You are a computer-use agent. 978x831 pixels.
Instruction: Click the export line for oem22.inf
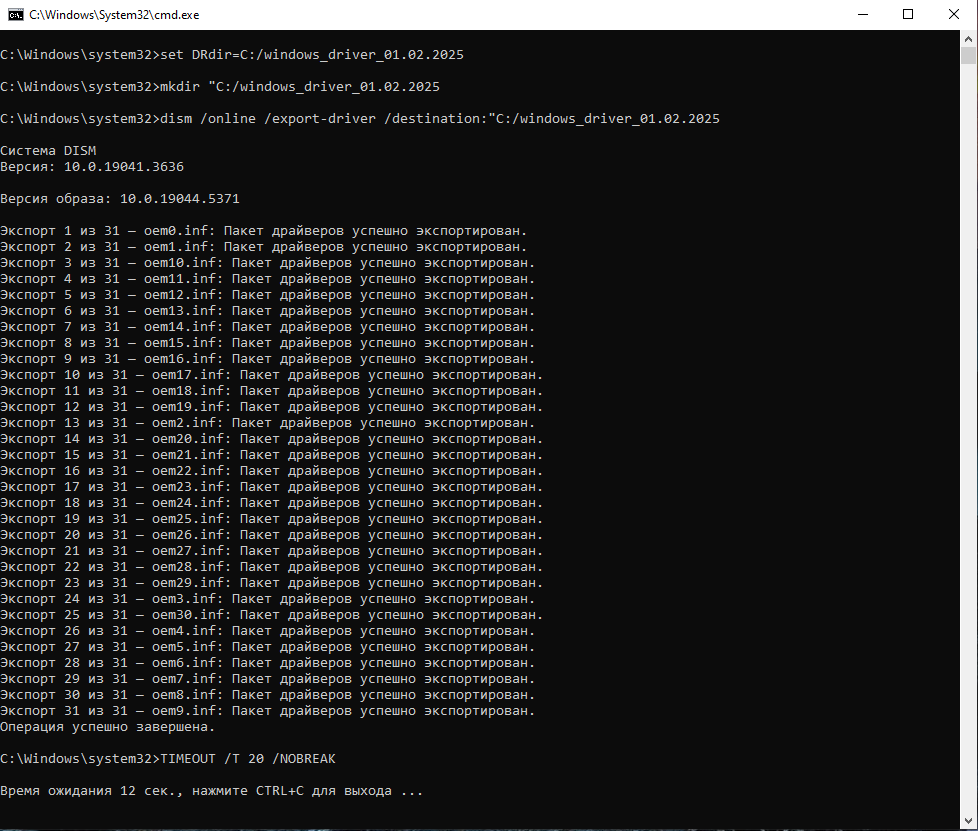tap(272, 471)
